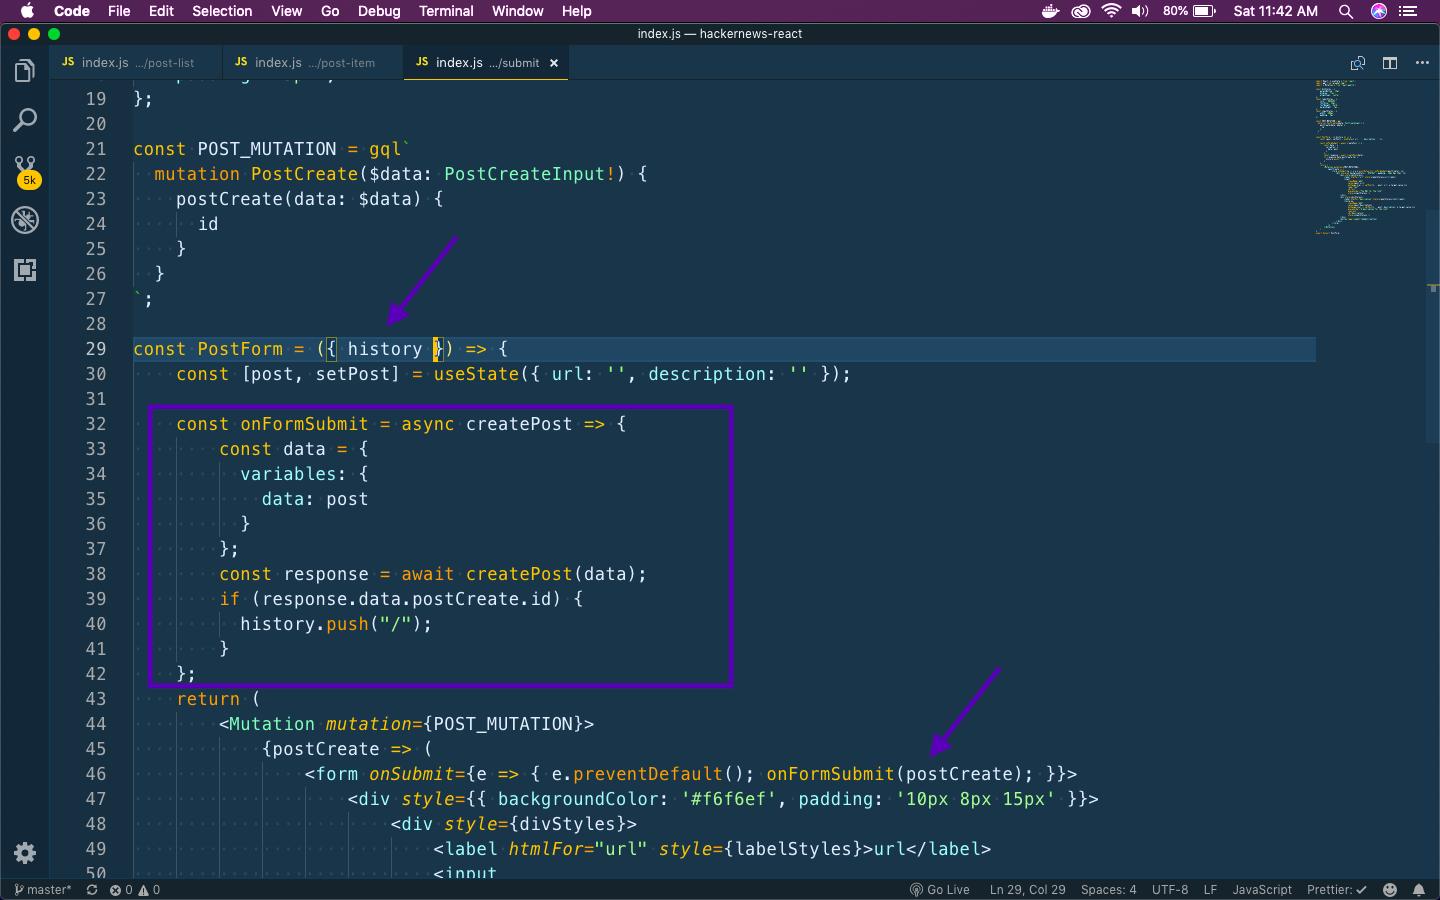
Task: Open the Notification Center list icon
Action: (1408, 11)
